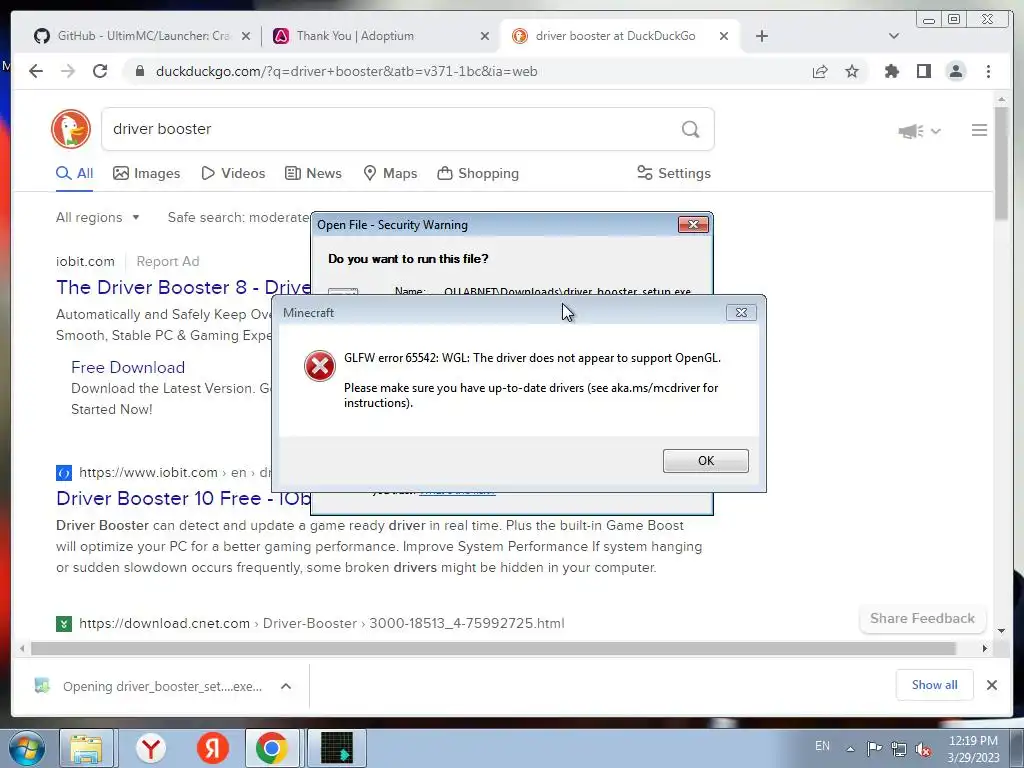Select the All results tab
Screen dimensions: 1024x768
[x=74, y=173]
